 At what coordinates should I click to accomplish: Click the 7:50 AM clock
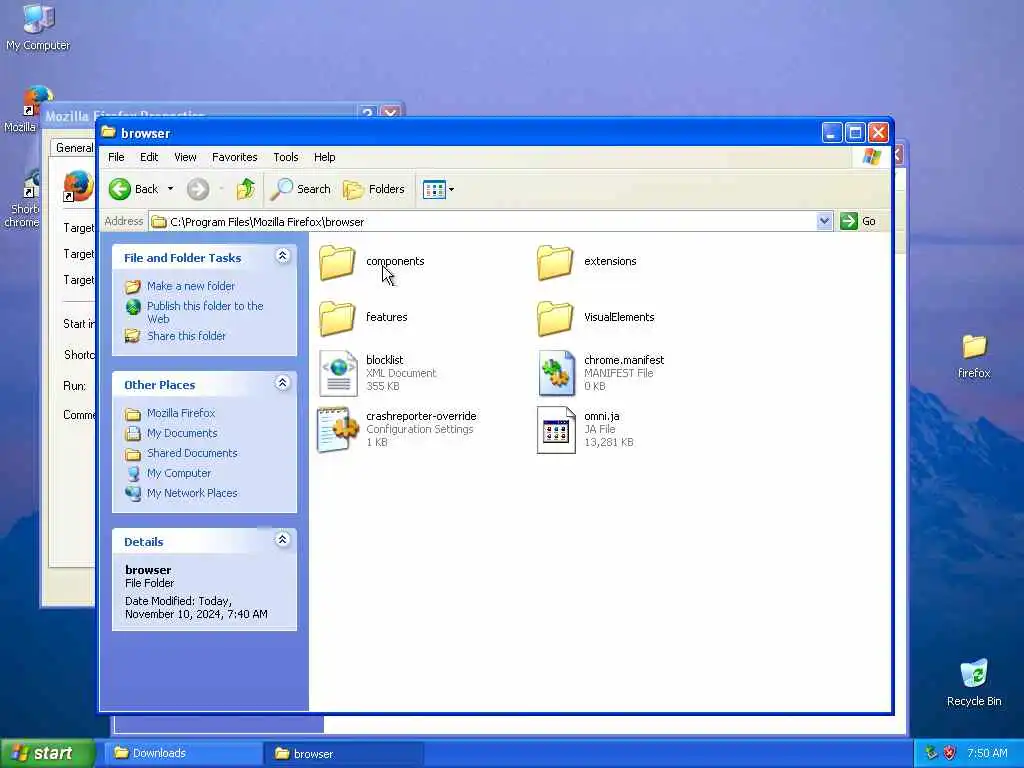tap(987, 754)
